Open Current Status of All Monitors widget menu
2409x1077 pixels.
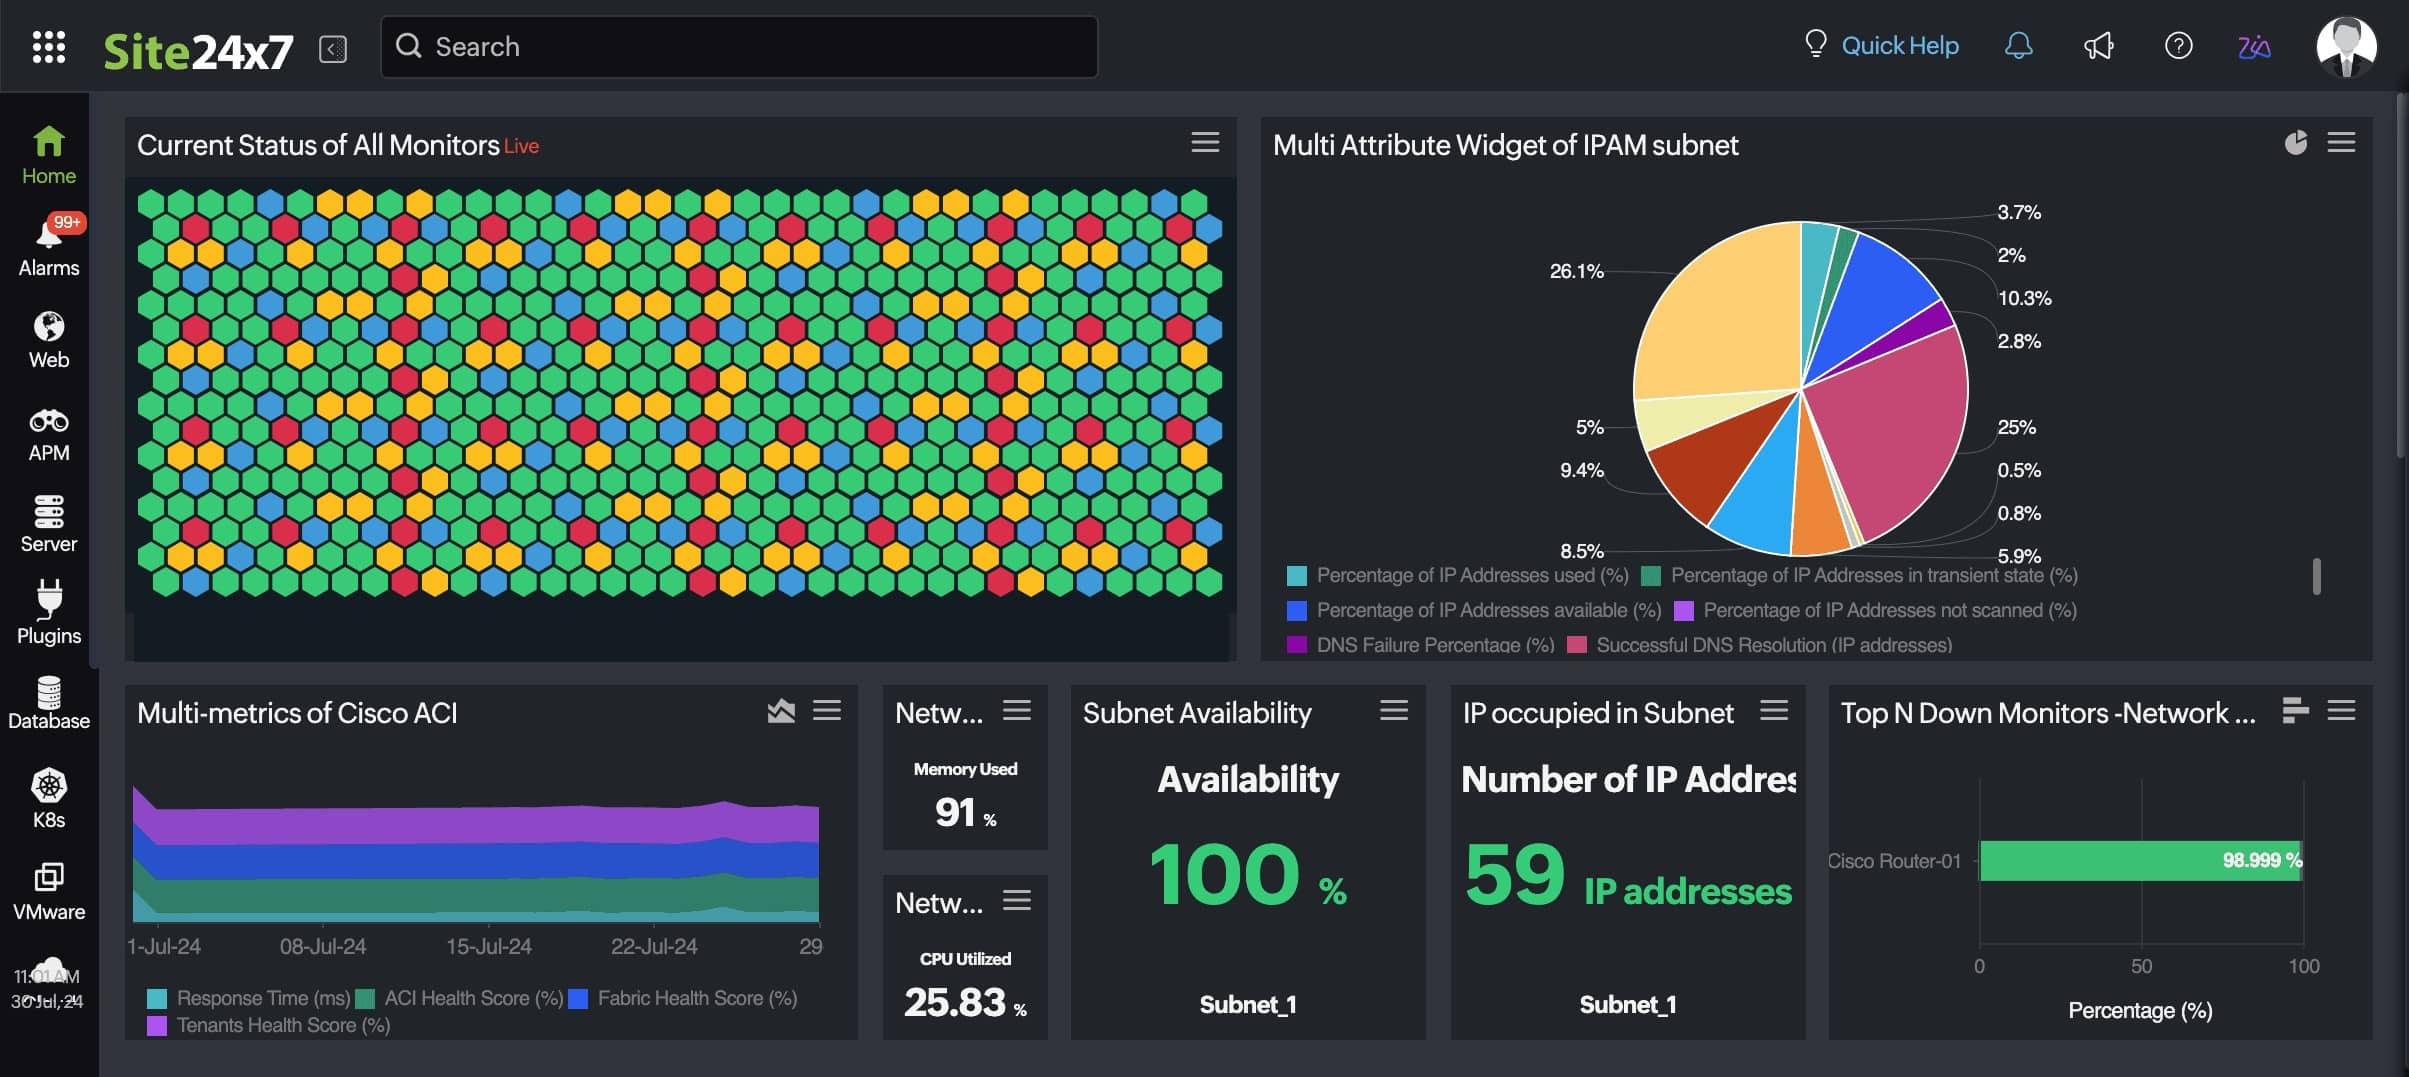pos(1205,143)
